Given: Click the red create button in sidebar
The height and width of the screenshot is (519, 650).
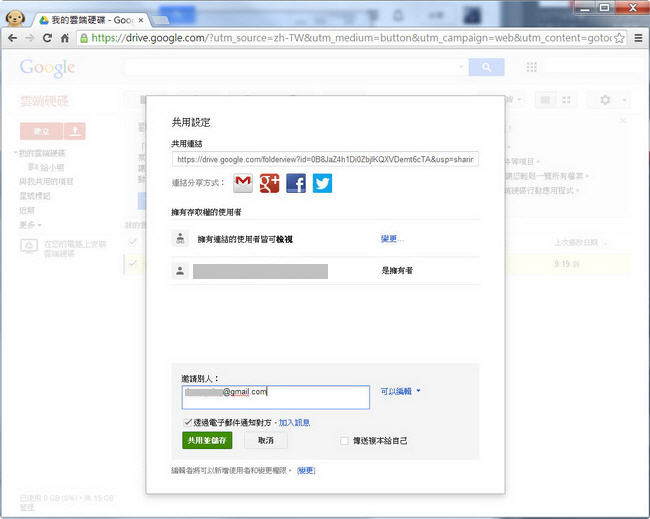Looking at the screenshot, I should pos(41,131).
